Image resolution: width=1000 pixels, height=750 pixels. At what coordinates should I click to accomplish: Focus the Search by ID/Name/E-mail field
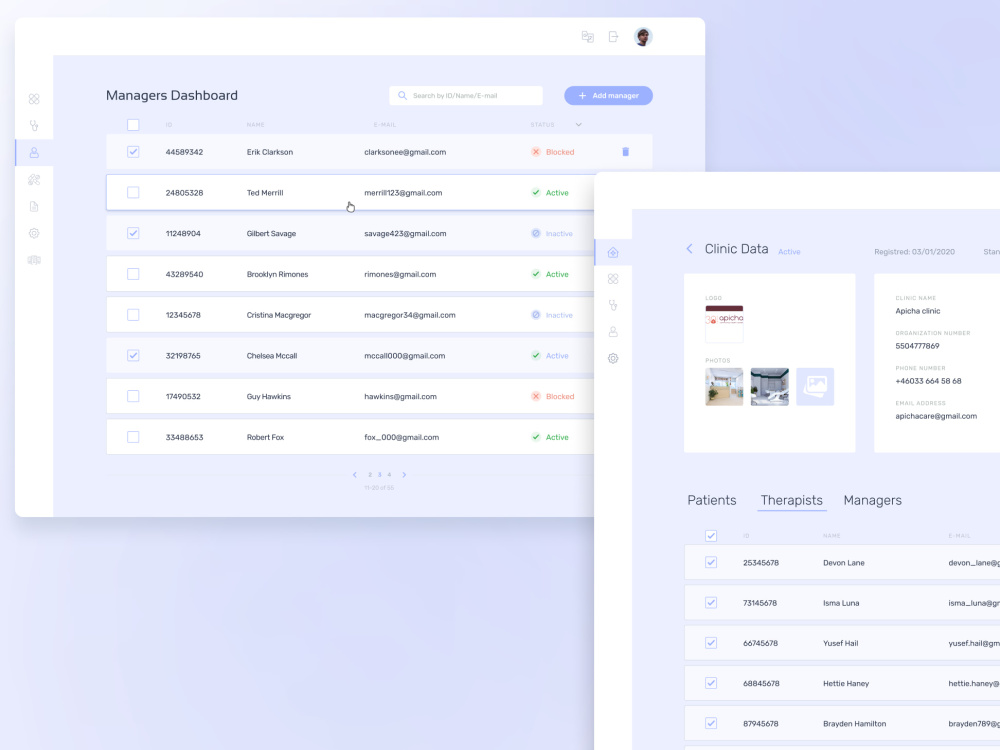(x=466, y=96)
